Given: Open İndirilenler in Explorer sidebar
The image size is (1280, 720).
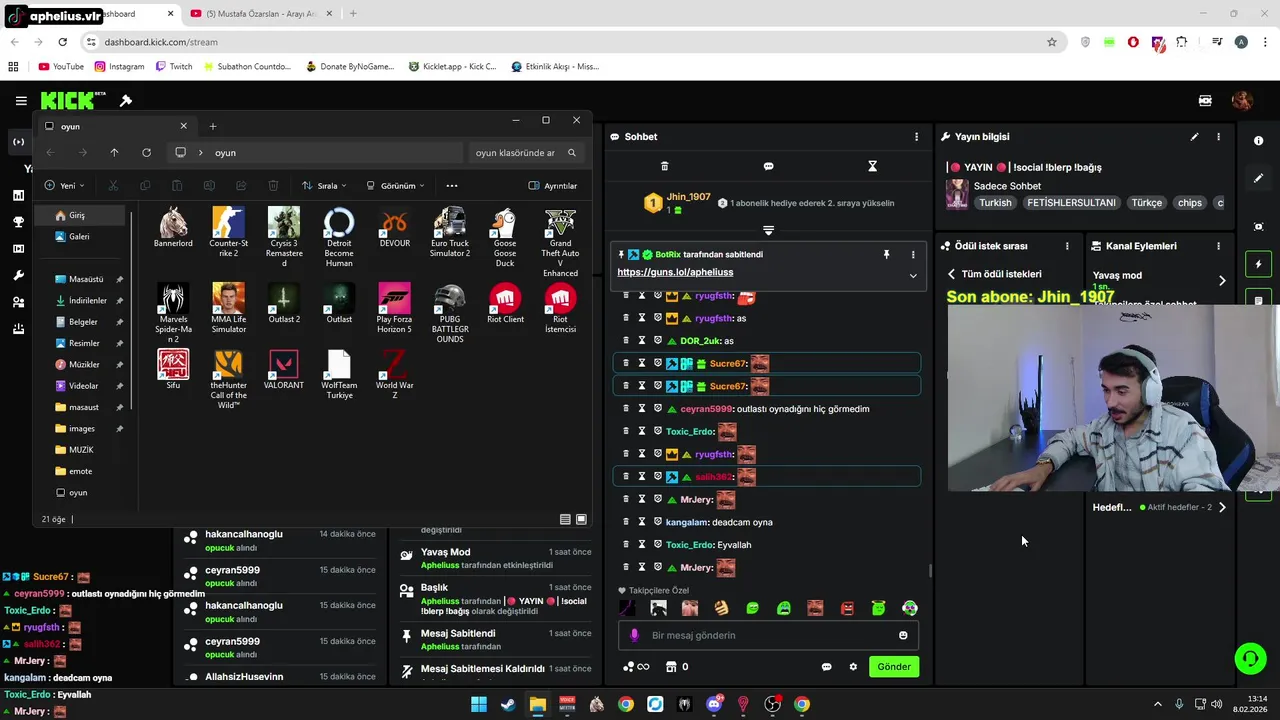Looking at the screenshot, I should (x=88, y=301).
